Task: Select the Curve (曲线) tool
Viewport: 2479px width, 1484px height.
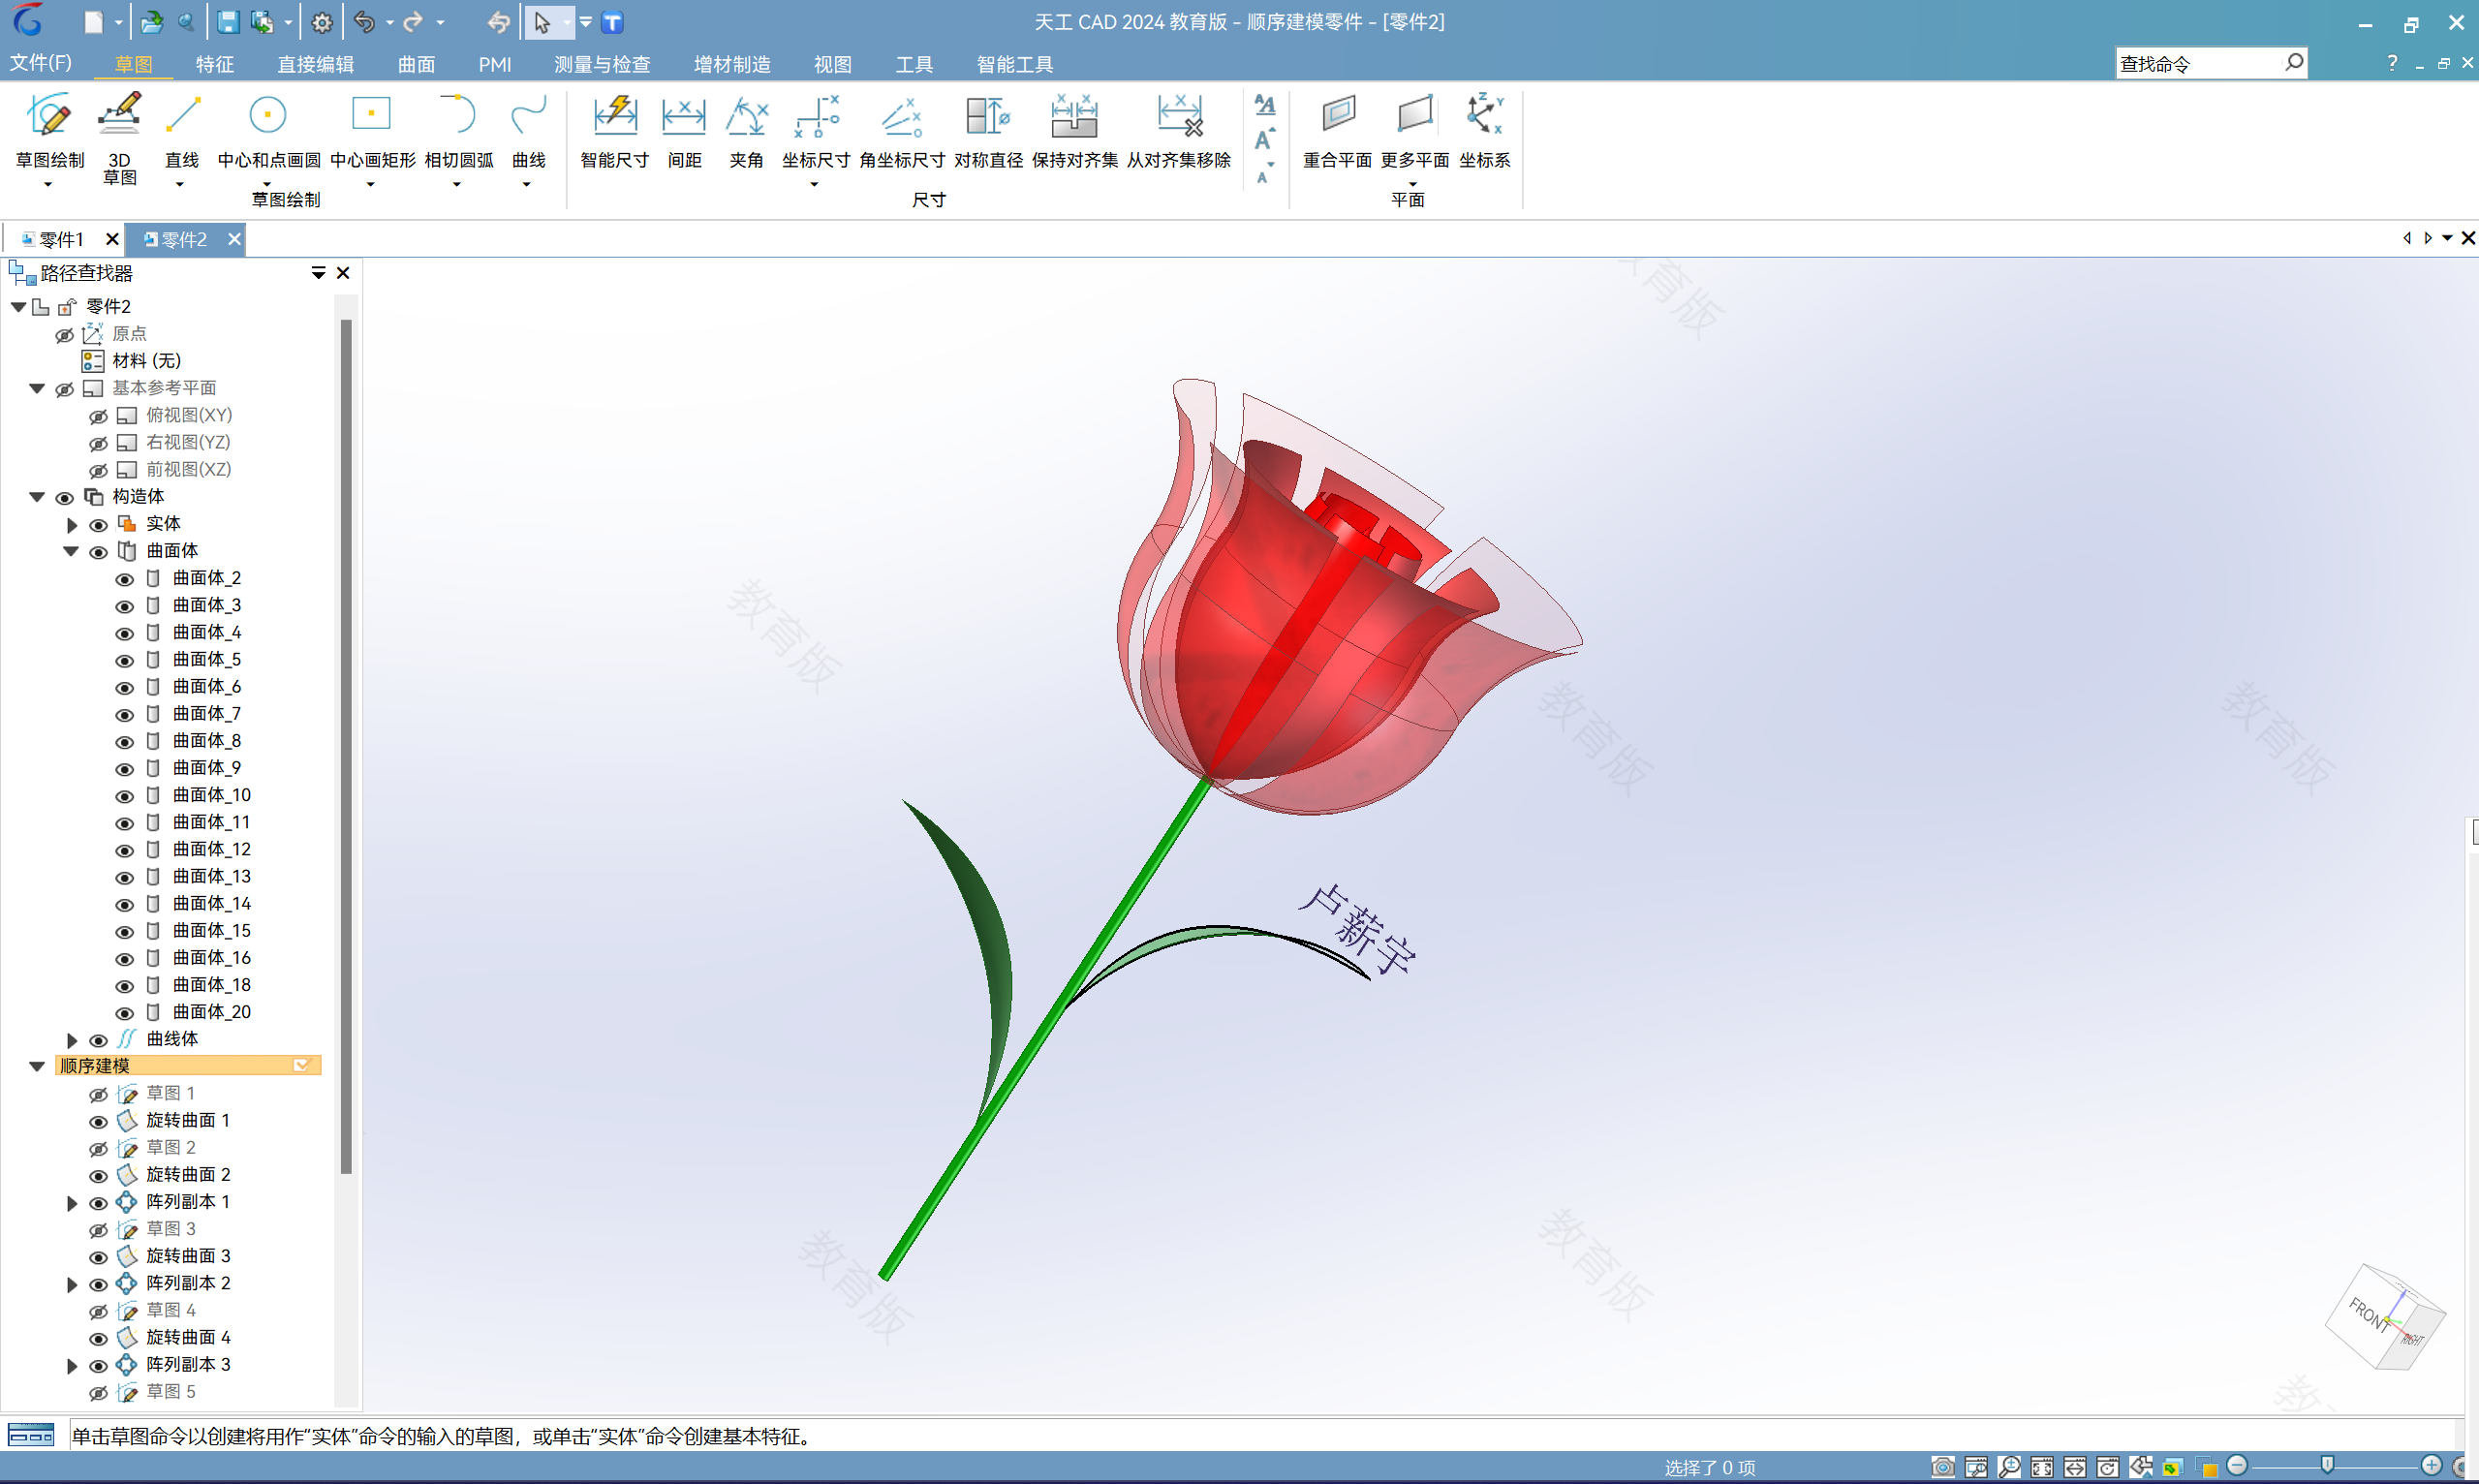Action: coord(528,131)
